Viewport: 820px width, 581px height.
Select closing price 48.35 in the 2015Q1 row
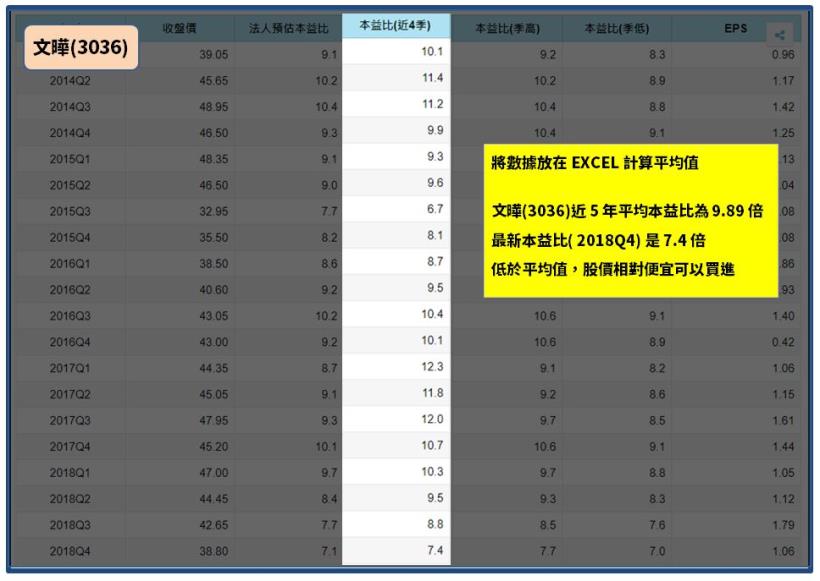click(x=213, y=159)
